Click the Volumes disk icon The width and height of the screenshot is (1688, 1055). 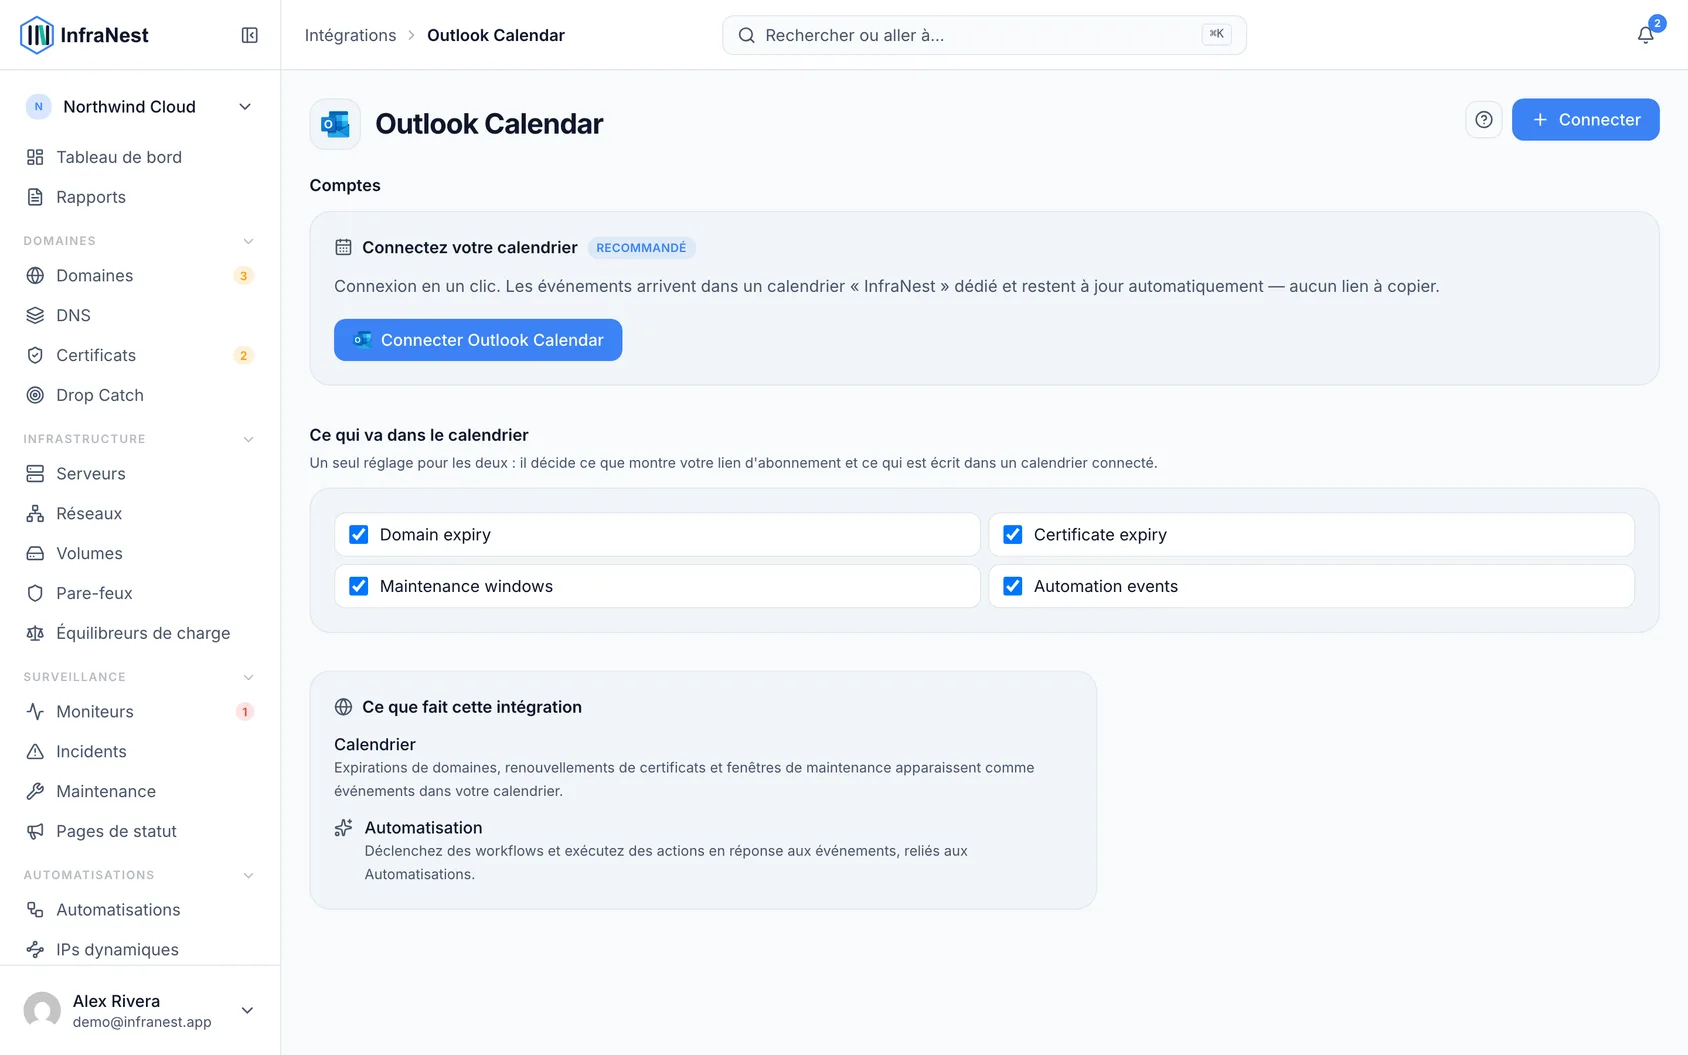(35, 553)
